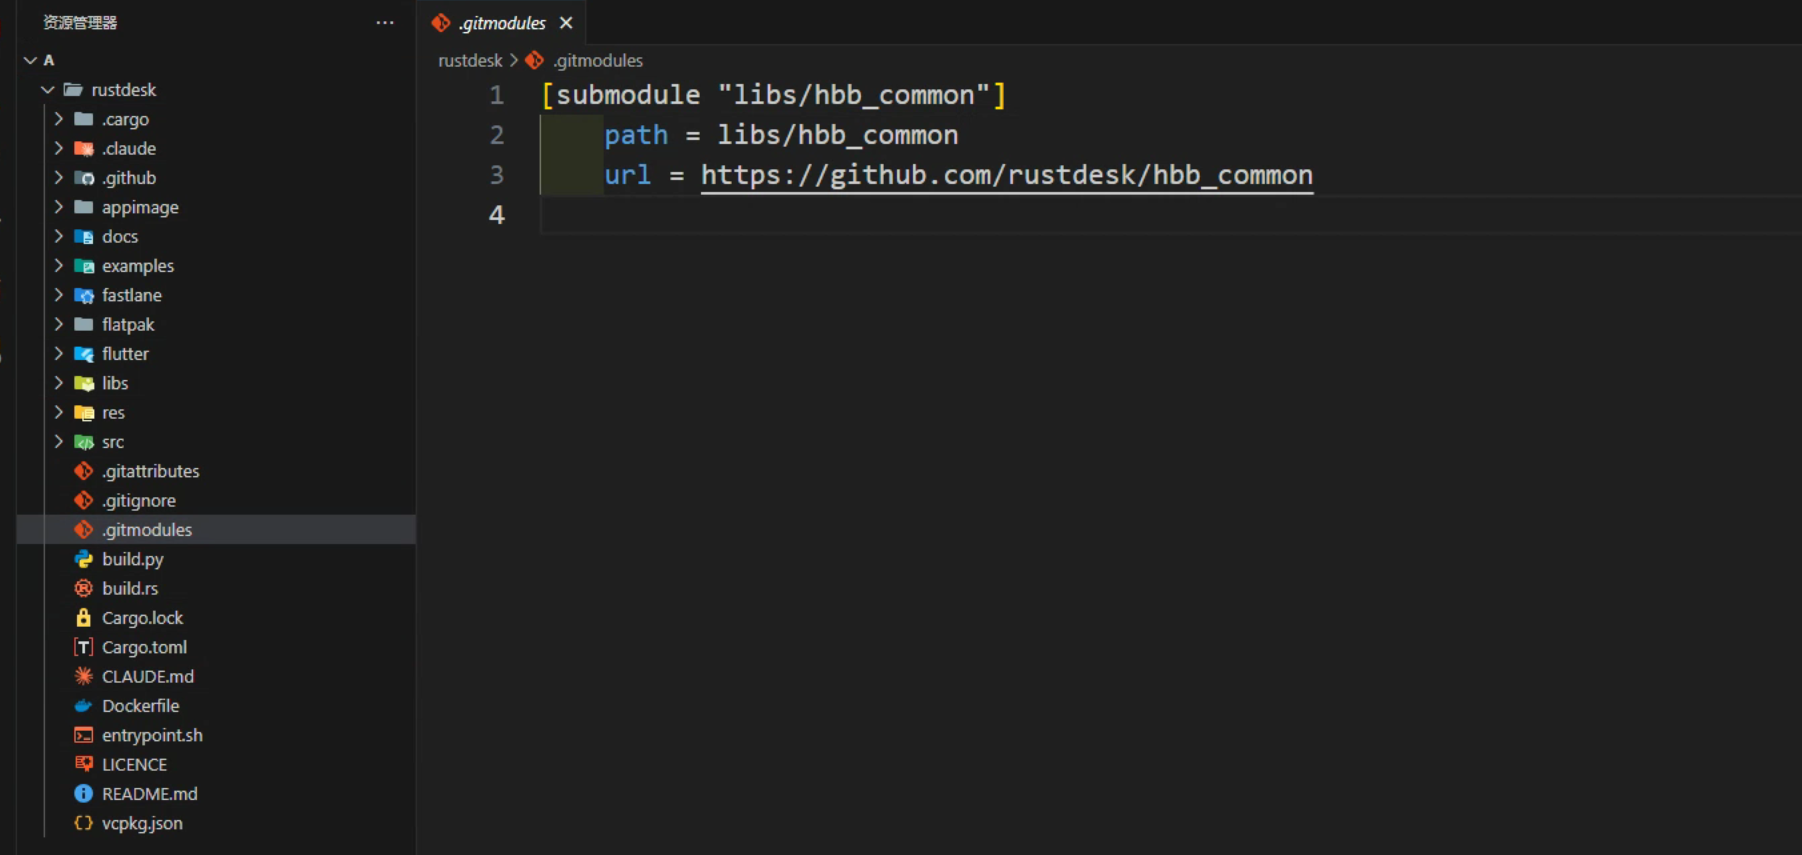Click the info icon beside README.md

click(84, 794)
